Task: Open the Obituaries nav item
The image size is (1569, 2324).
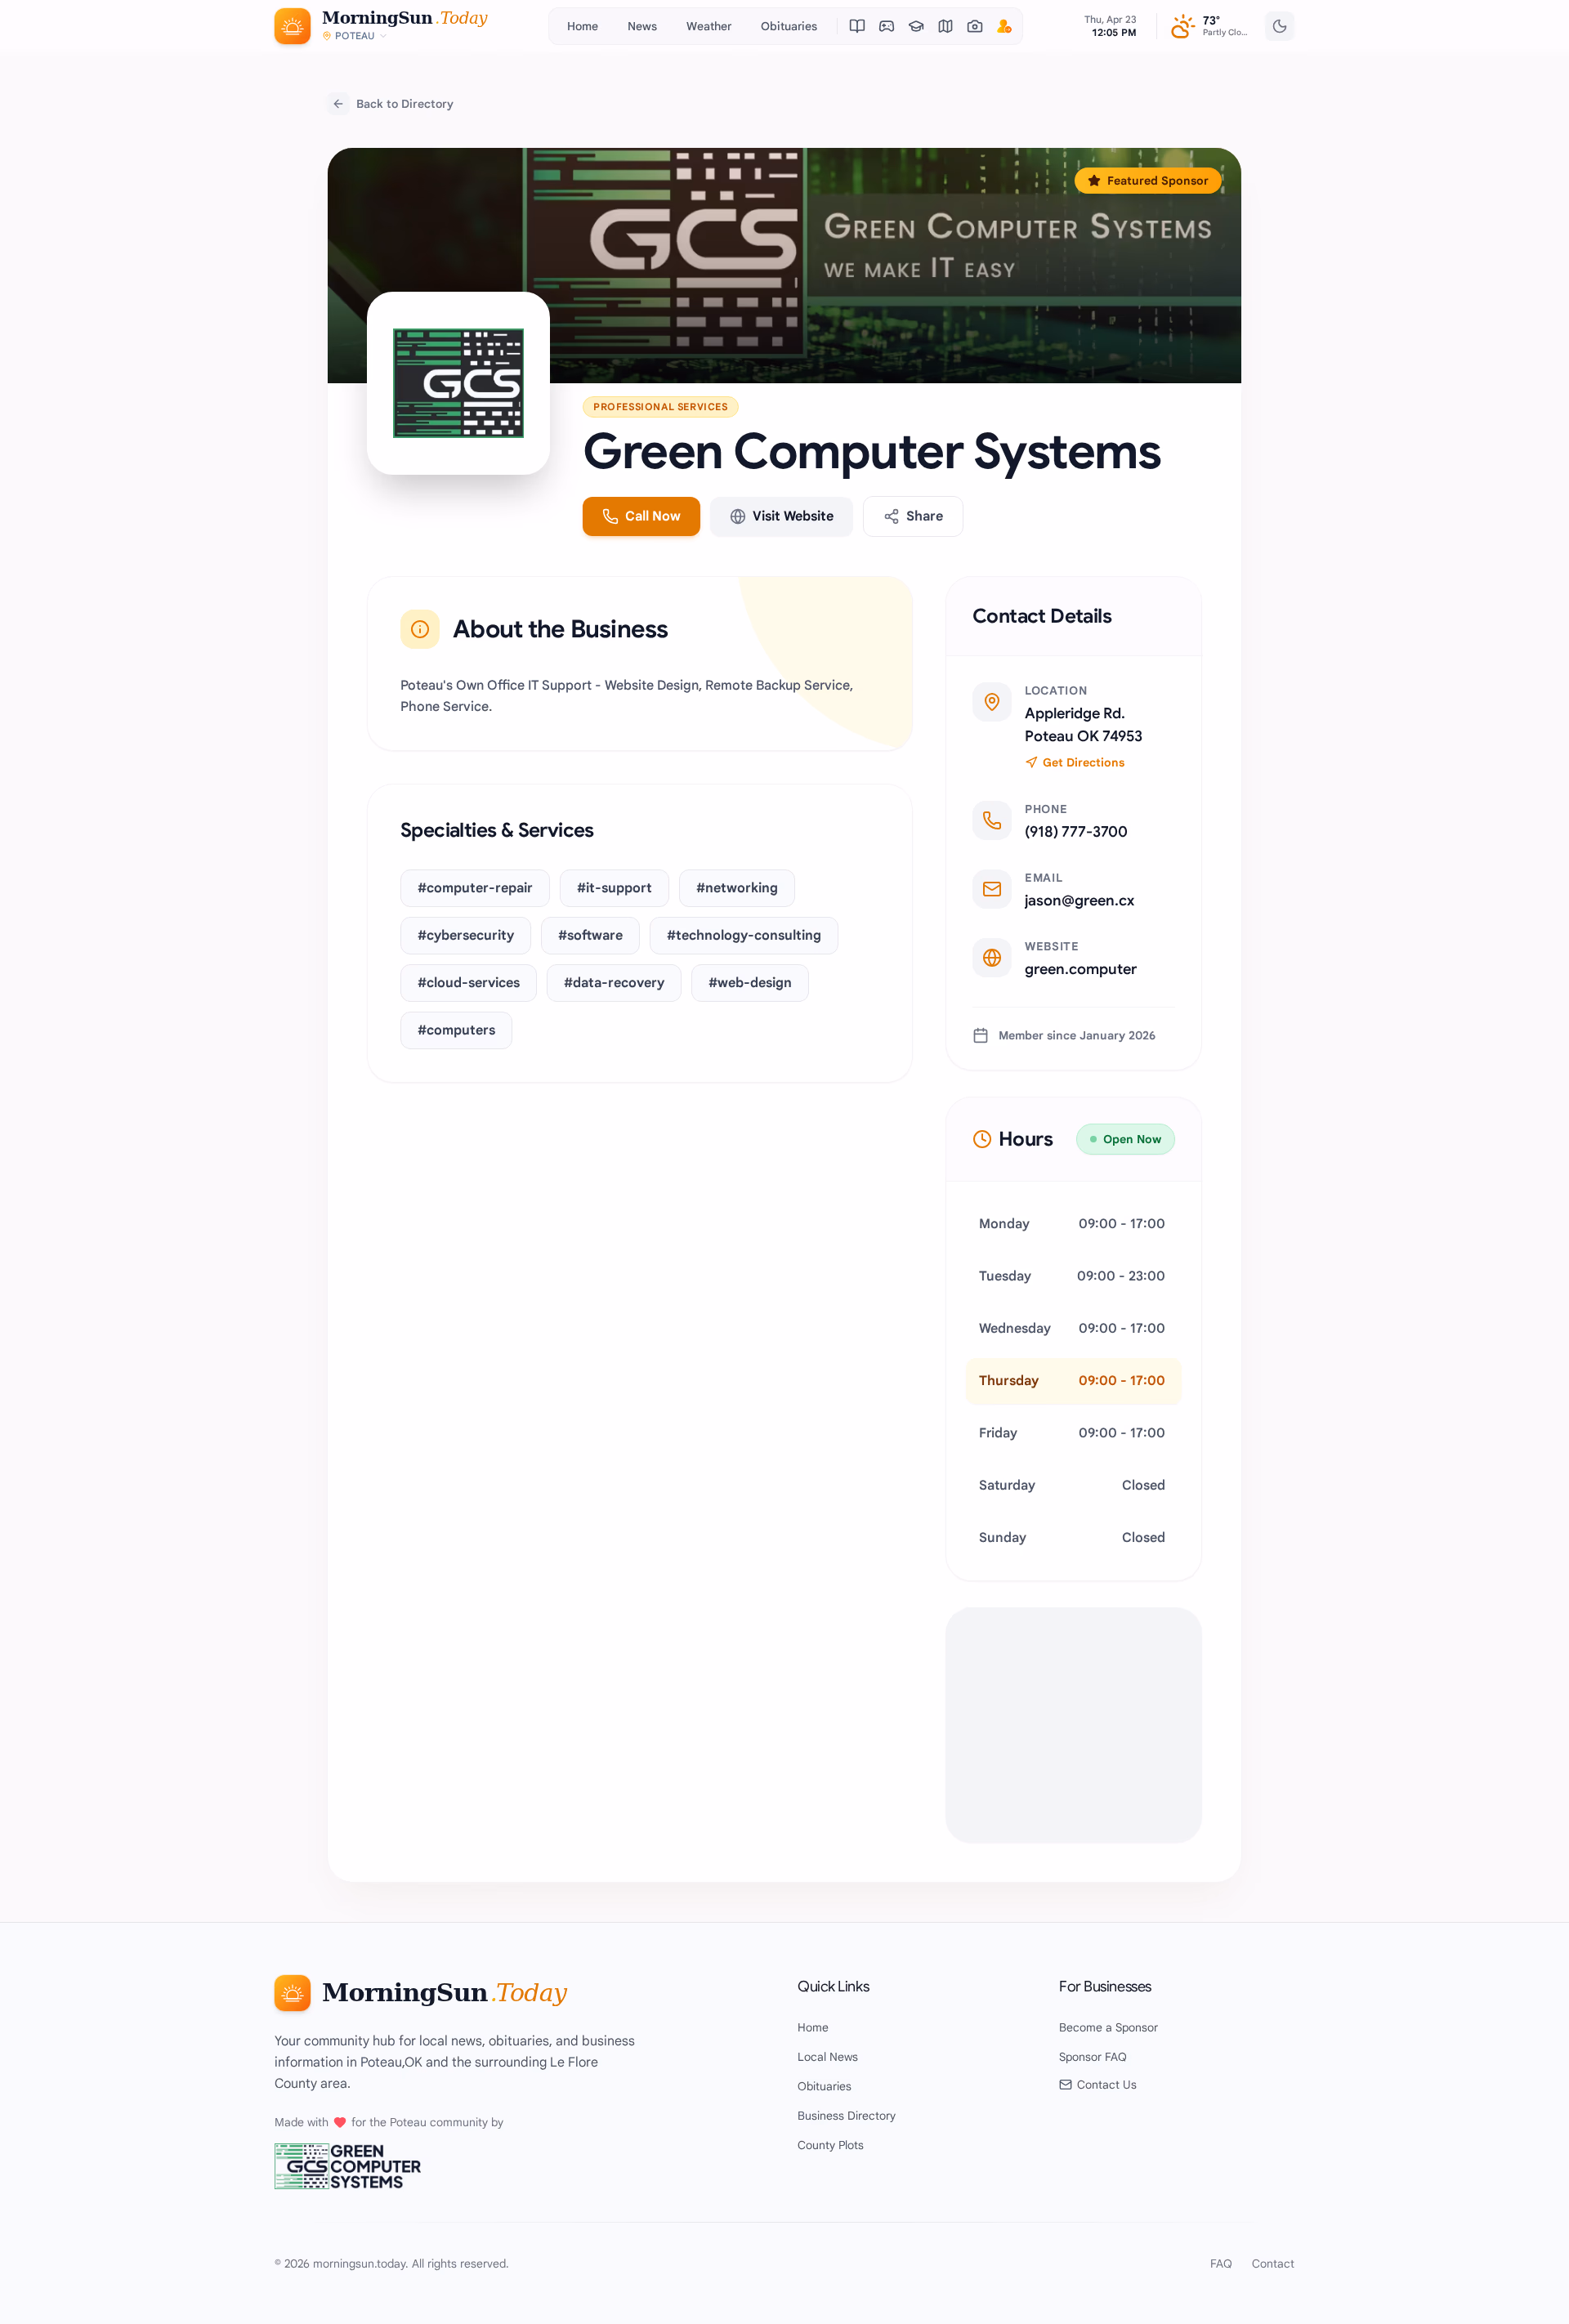Action: pyautogui.click(x=788, y=26)
